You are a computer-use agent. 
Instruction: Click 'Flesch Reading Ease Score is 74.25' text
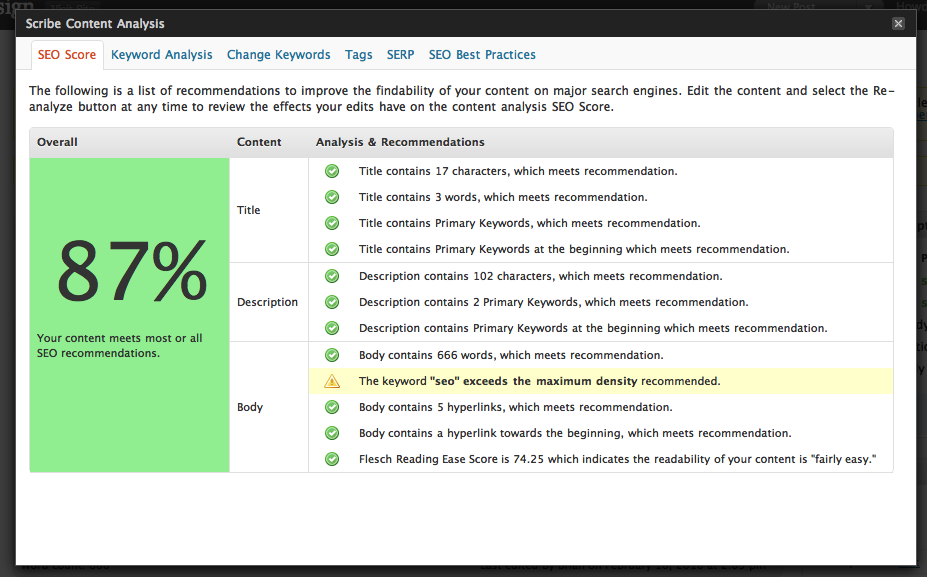617,459
